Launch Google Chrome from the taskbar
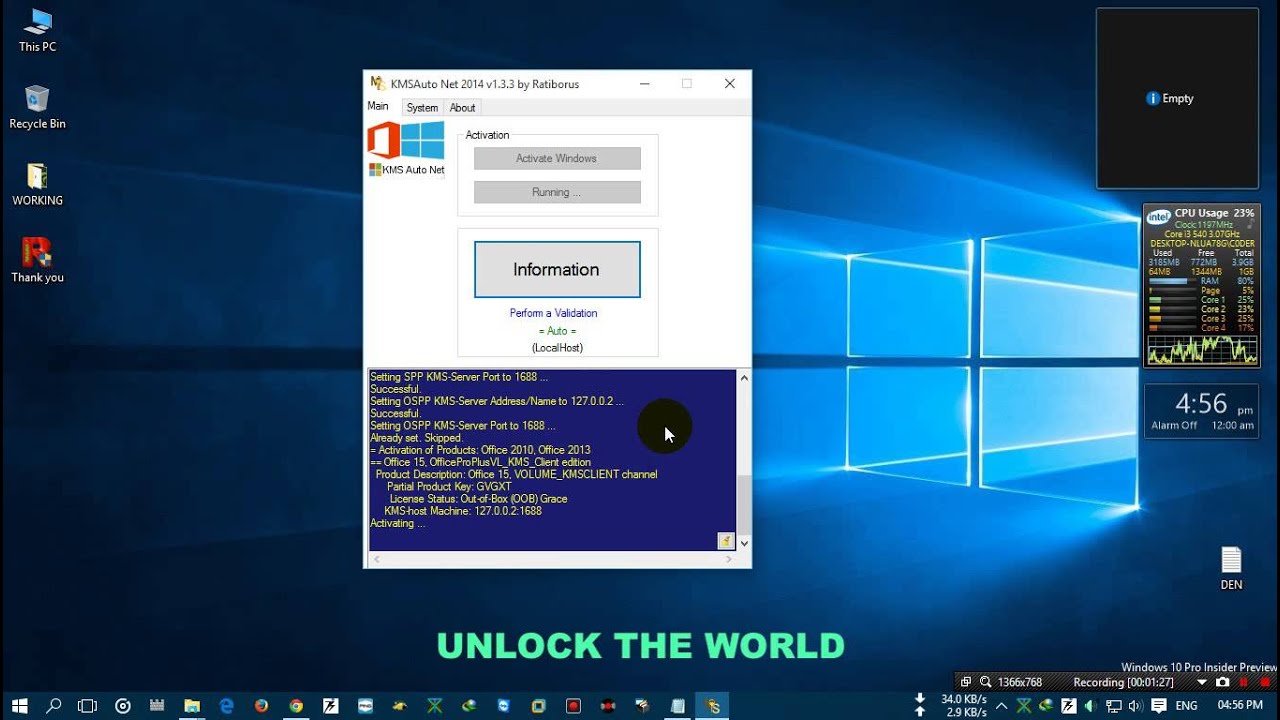The height and width of the screenshot is (720, 1280). (296, 706)
